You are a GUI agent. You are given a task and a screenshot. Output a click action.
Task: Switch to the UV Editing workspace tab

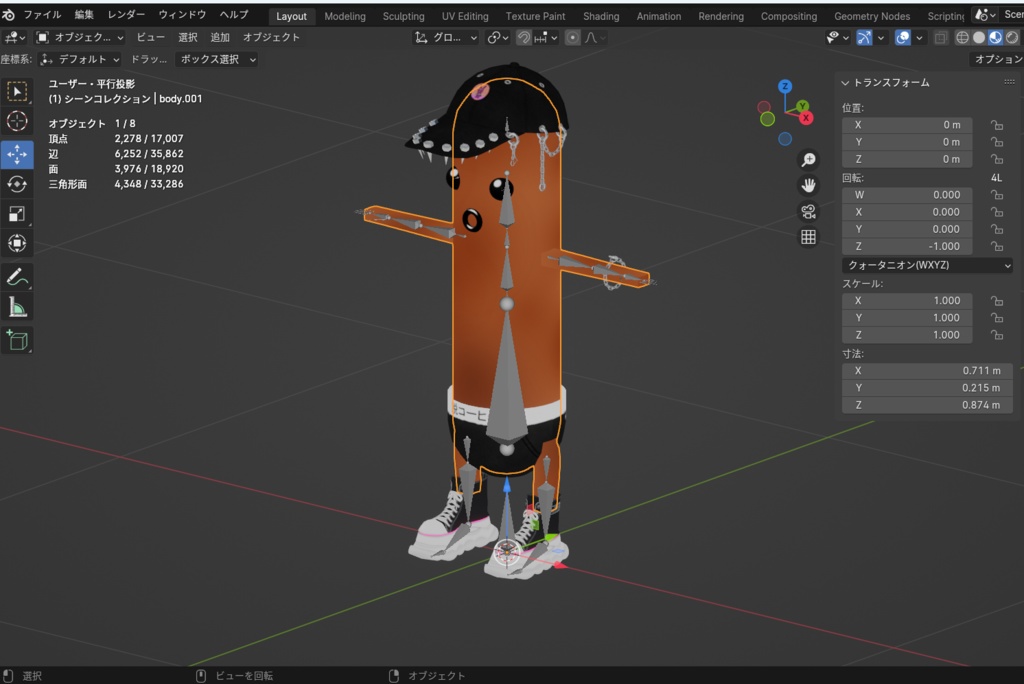tap(465, 16)
